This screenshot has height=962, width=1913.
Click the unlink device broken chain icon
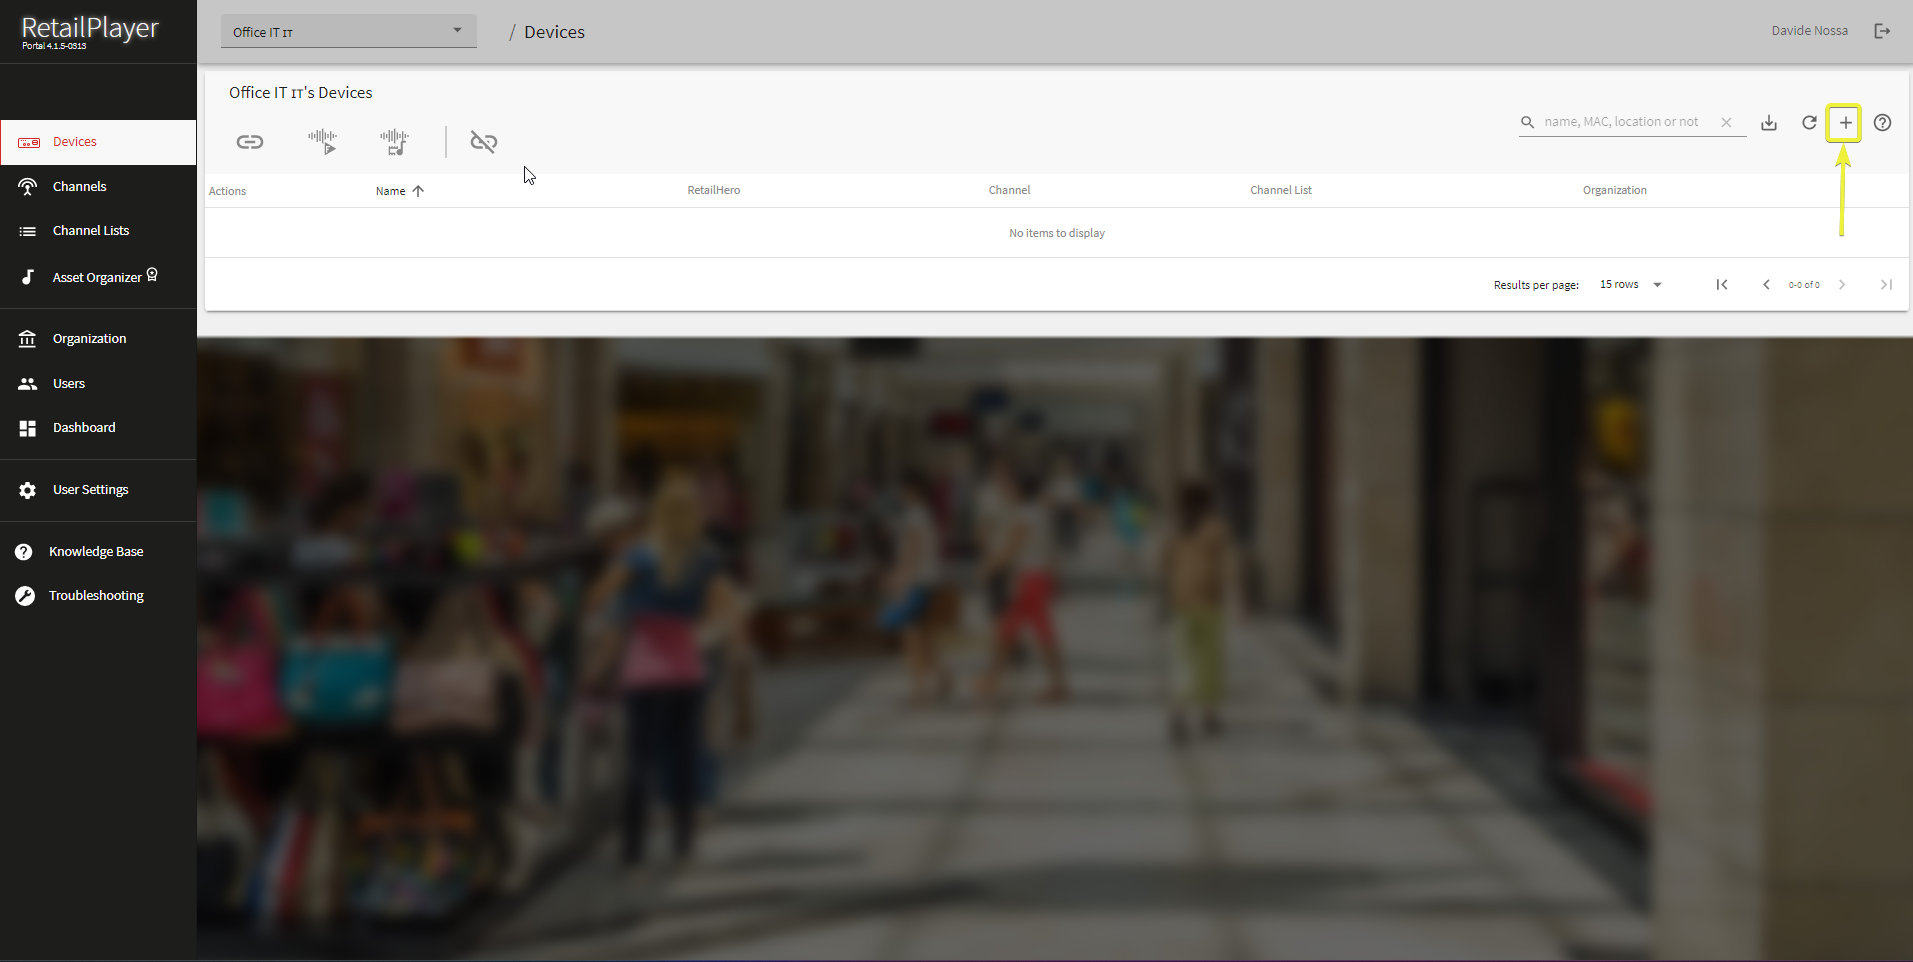pos(484,142)
